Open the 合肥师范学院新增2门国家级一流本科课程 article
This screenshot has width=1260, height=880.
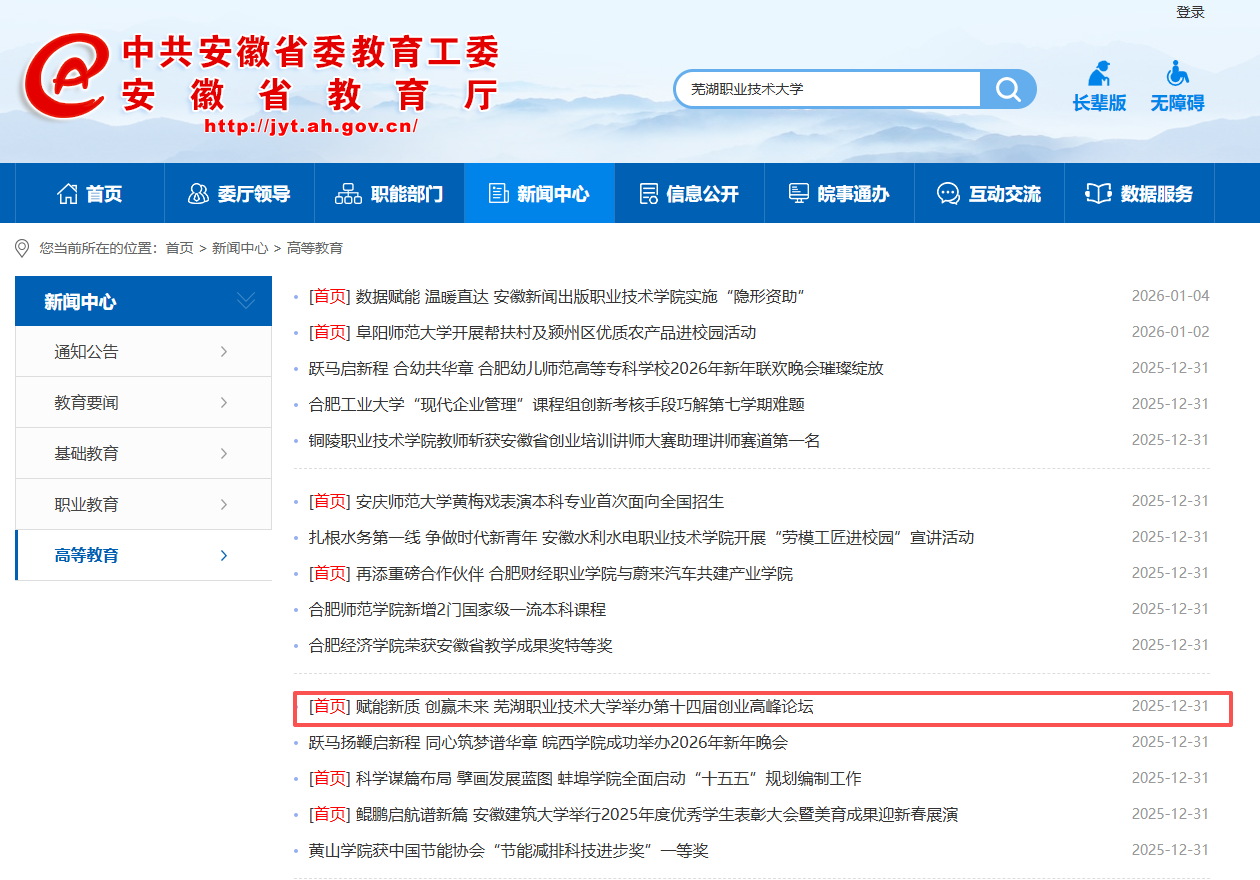click(x=457, y=609)
